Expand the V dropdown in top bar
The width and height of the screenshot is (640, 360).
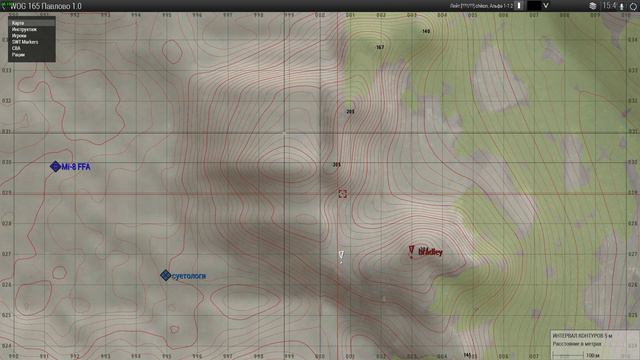point(546,6)
